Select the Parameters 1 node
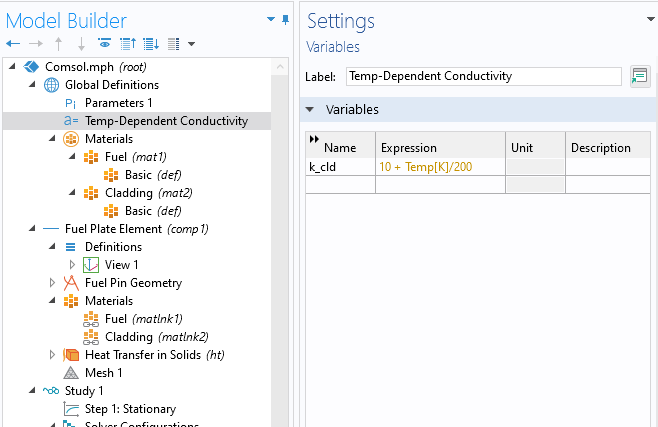Image resolution: width=658 pixels, height=427 pixels. click(x=118, y=103)
